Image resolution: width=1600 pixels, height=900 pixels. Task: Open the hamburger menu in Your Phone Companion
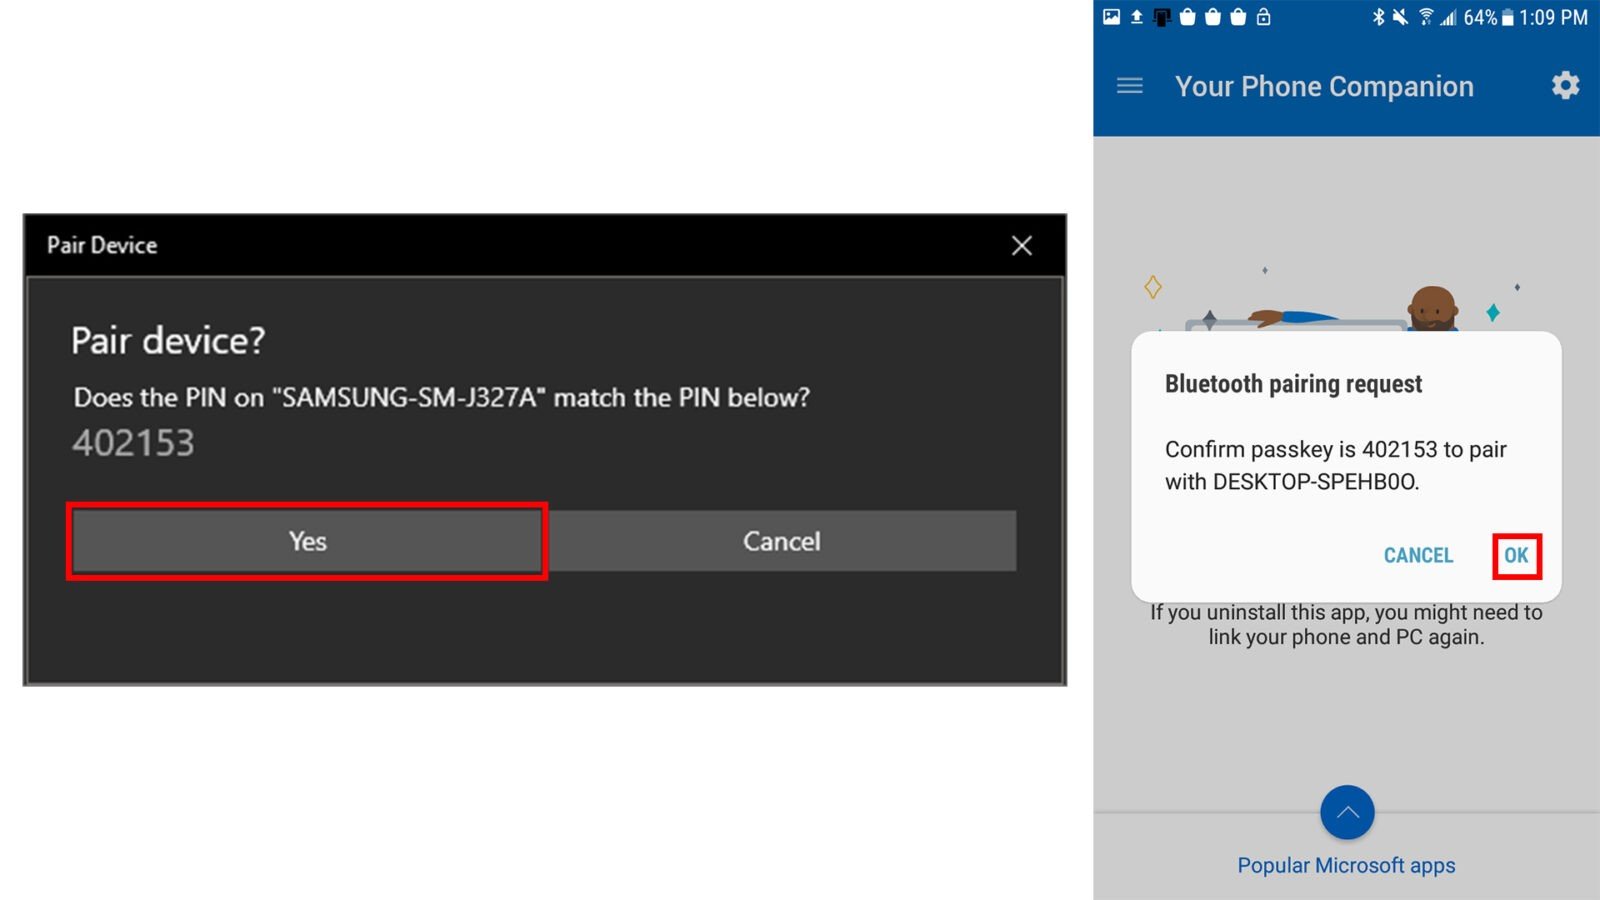1130,86
